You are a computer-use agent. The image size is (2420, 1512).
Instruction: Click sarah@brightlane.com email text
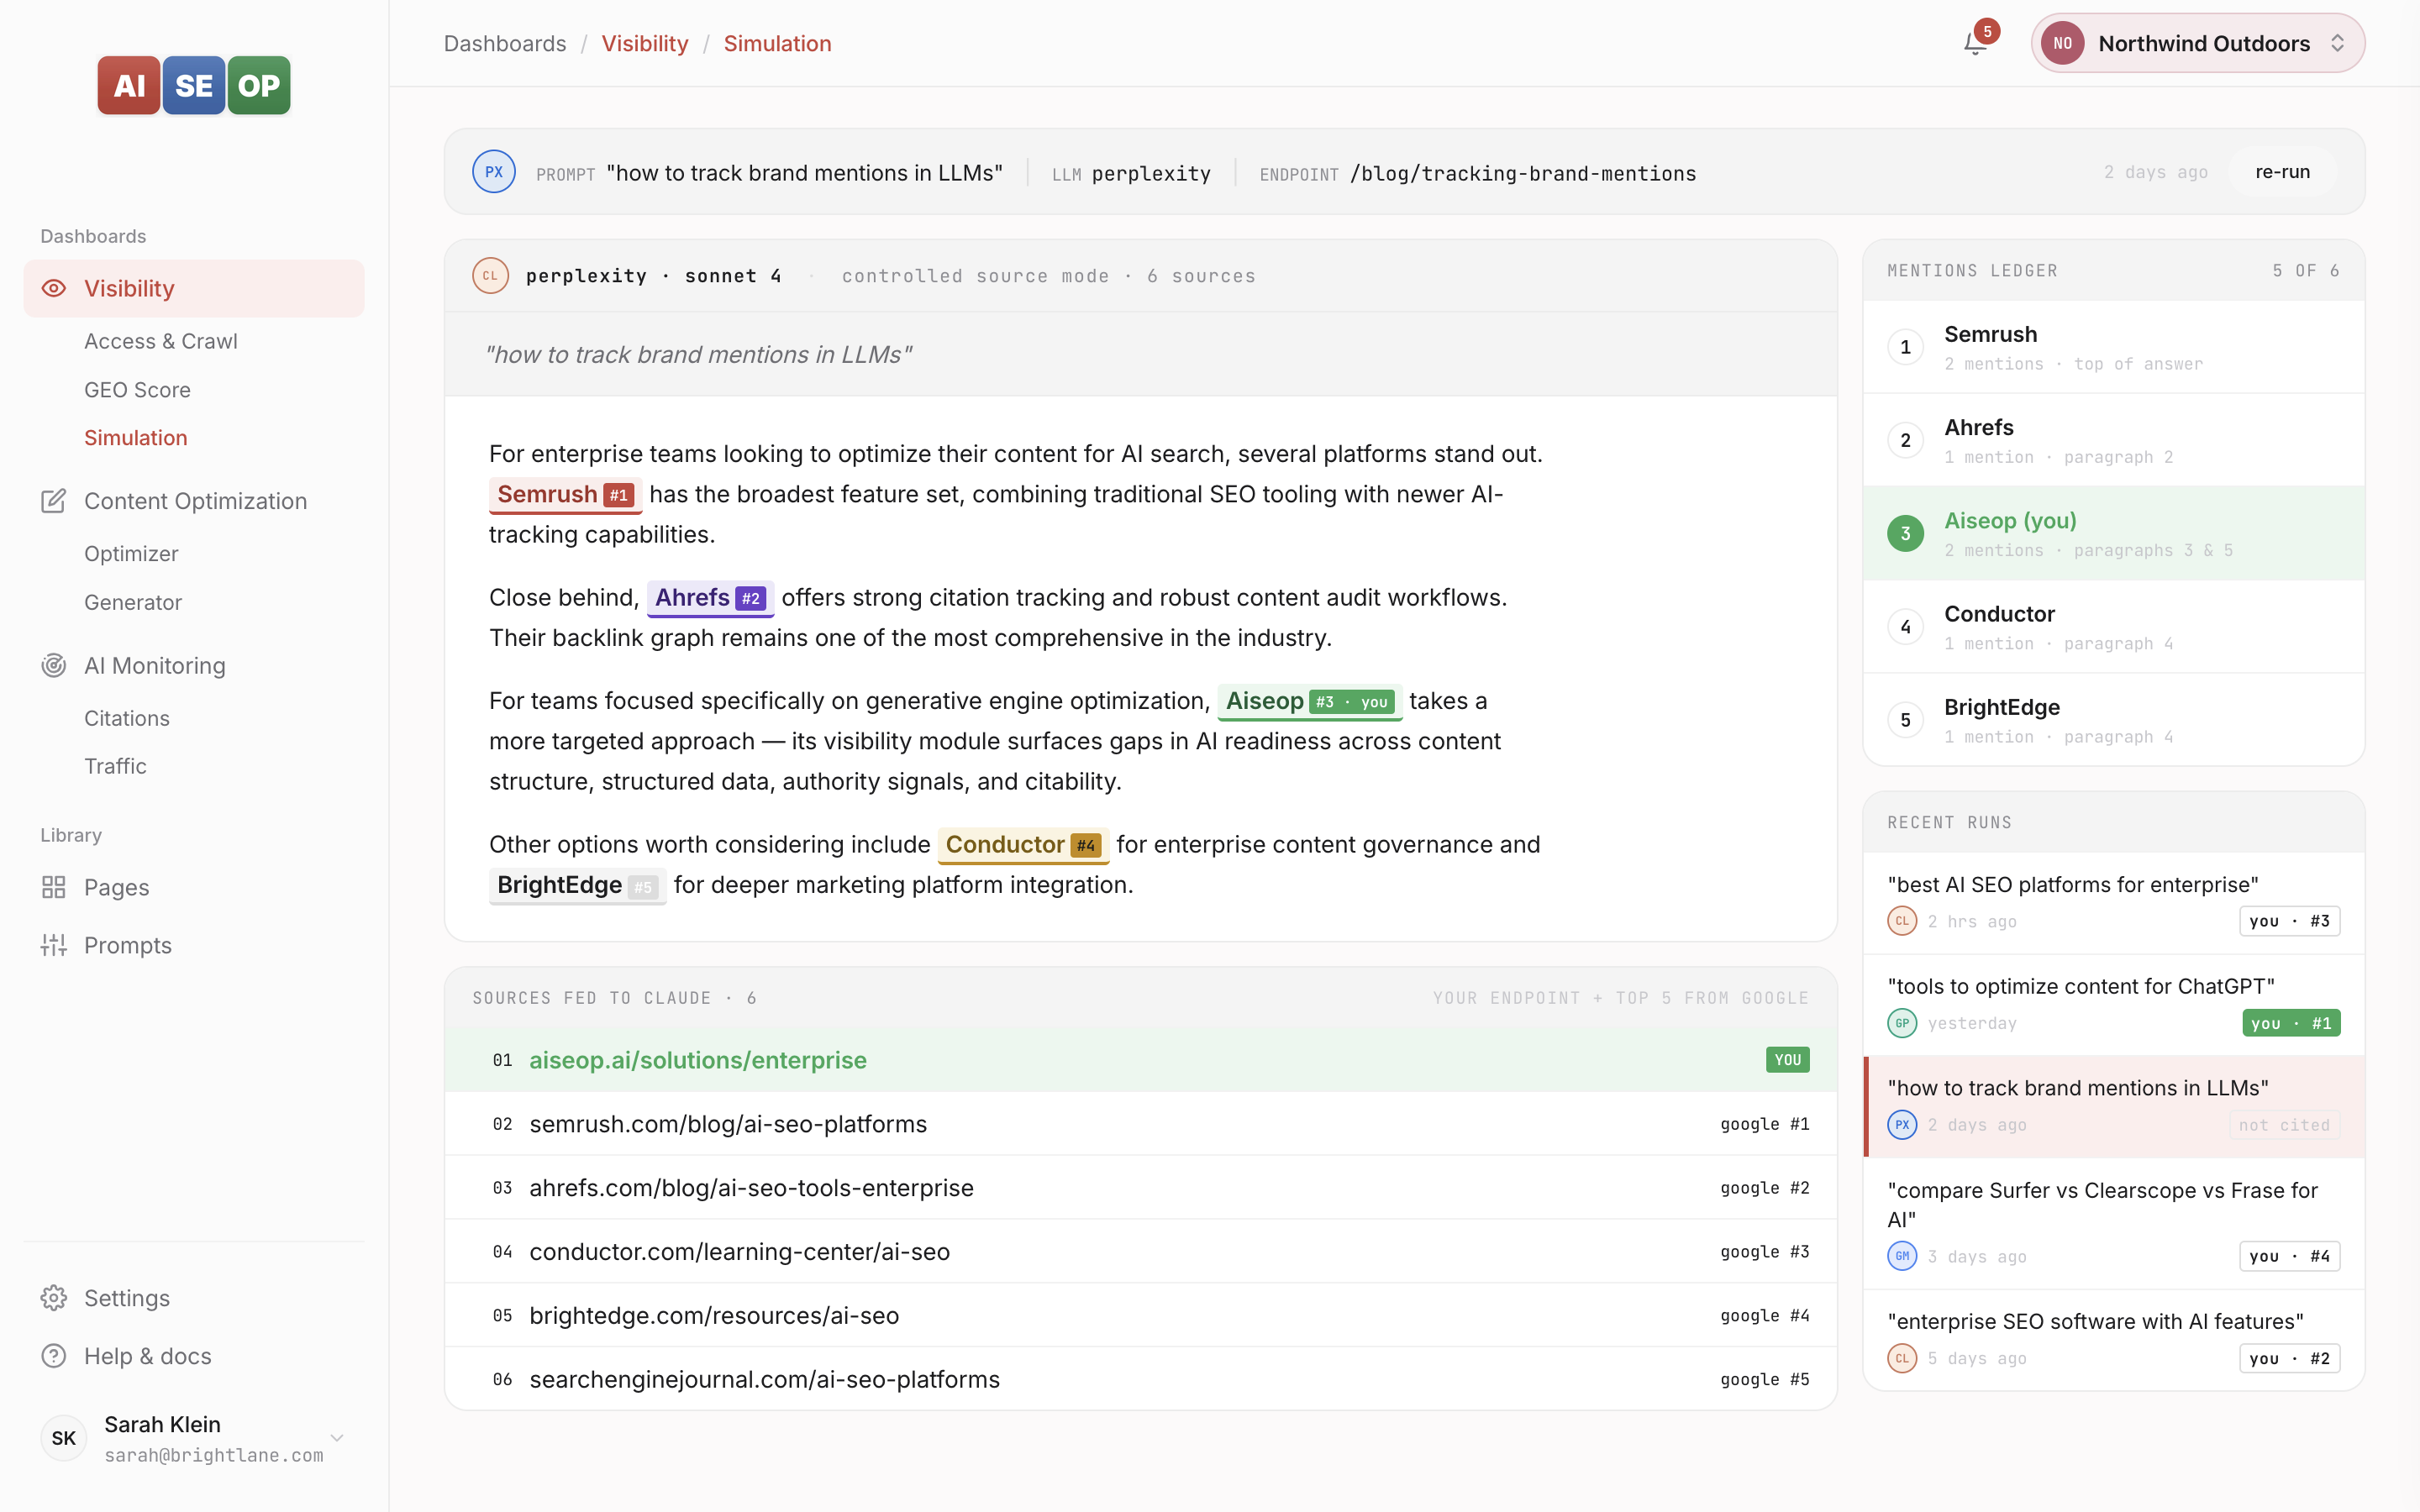click(214, 1455)
